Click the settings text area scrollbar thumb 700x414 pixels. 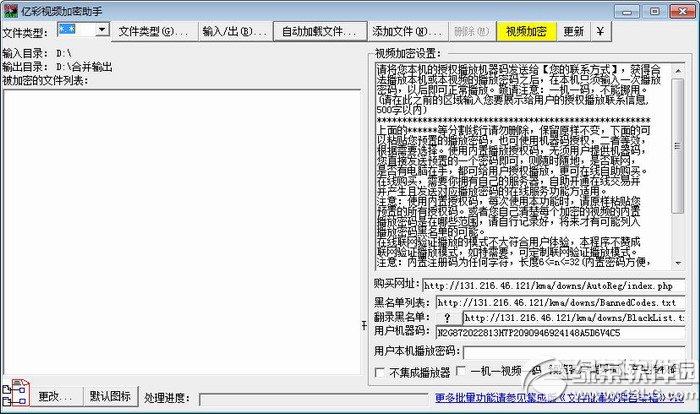(x=678, y=146)
